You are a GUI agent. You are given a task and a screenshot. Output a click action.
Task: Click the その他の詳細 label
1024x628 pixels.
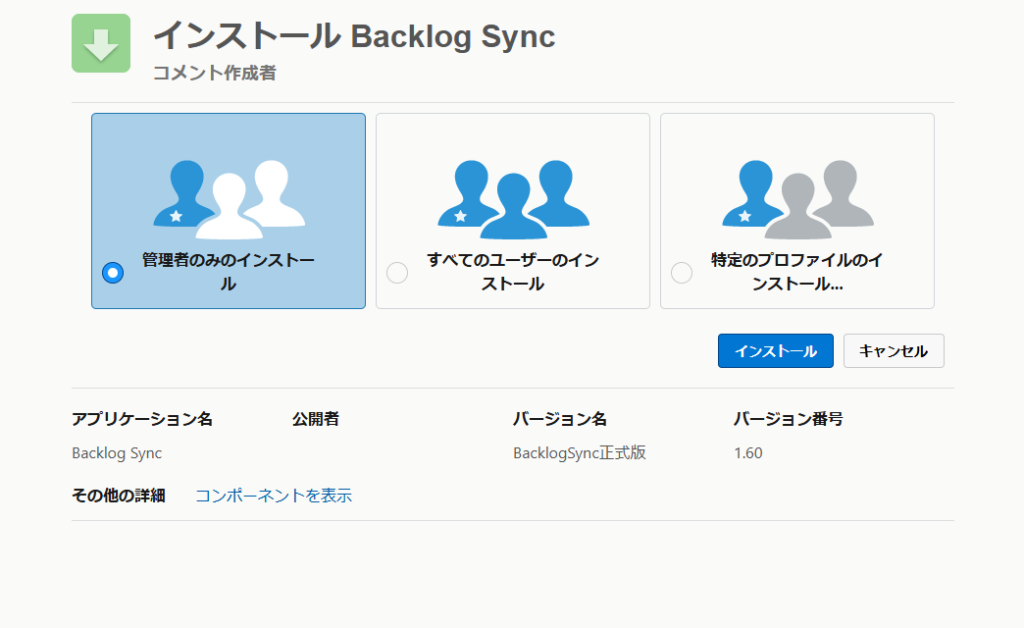point(118,495)
